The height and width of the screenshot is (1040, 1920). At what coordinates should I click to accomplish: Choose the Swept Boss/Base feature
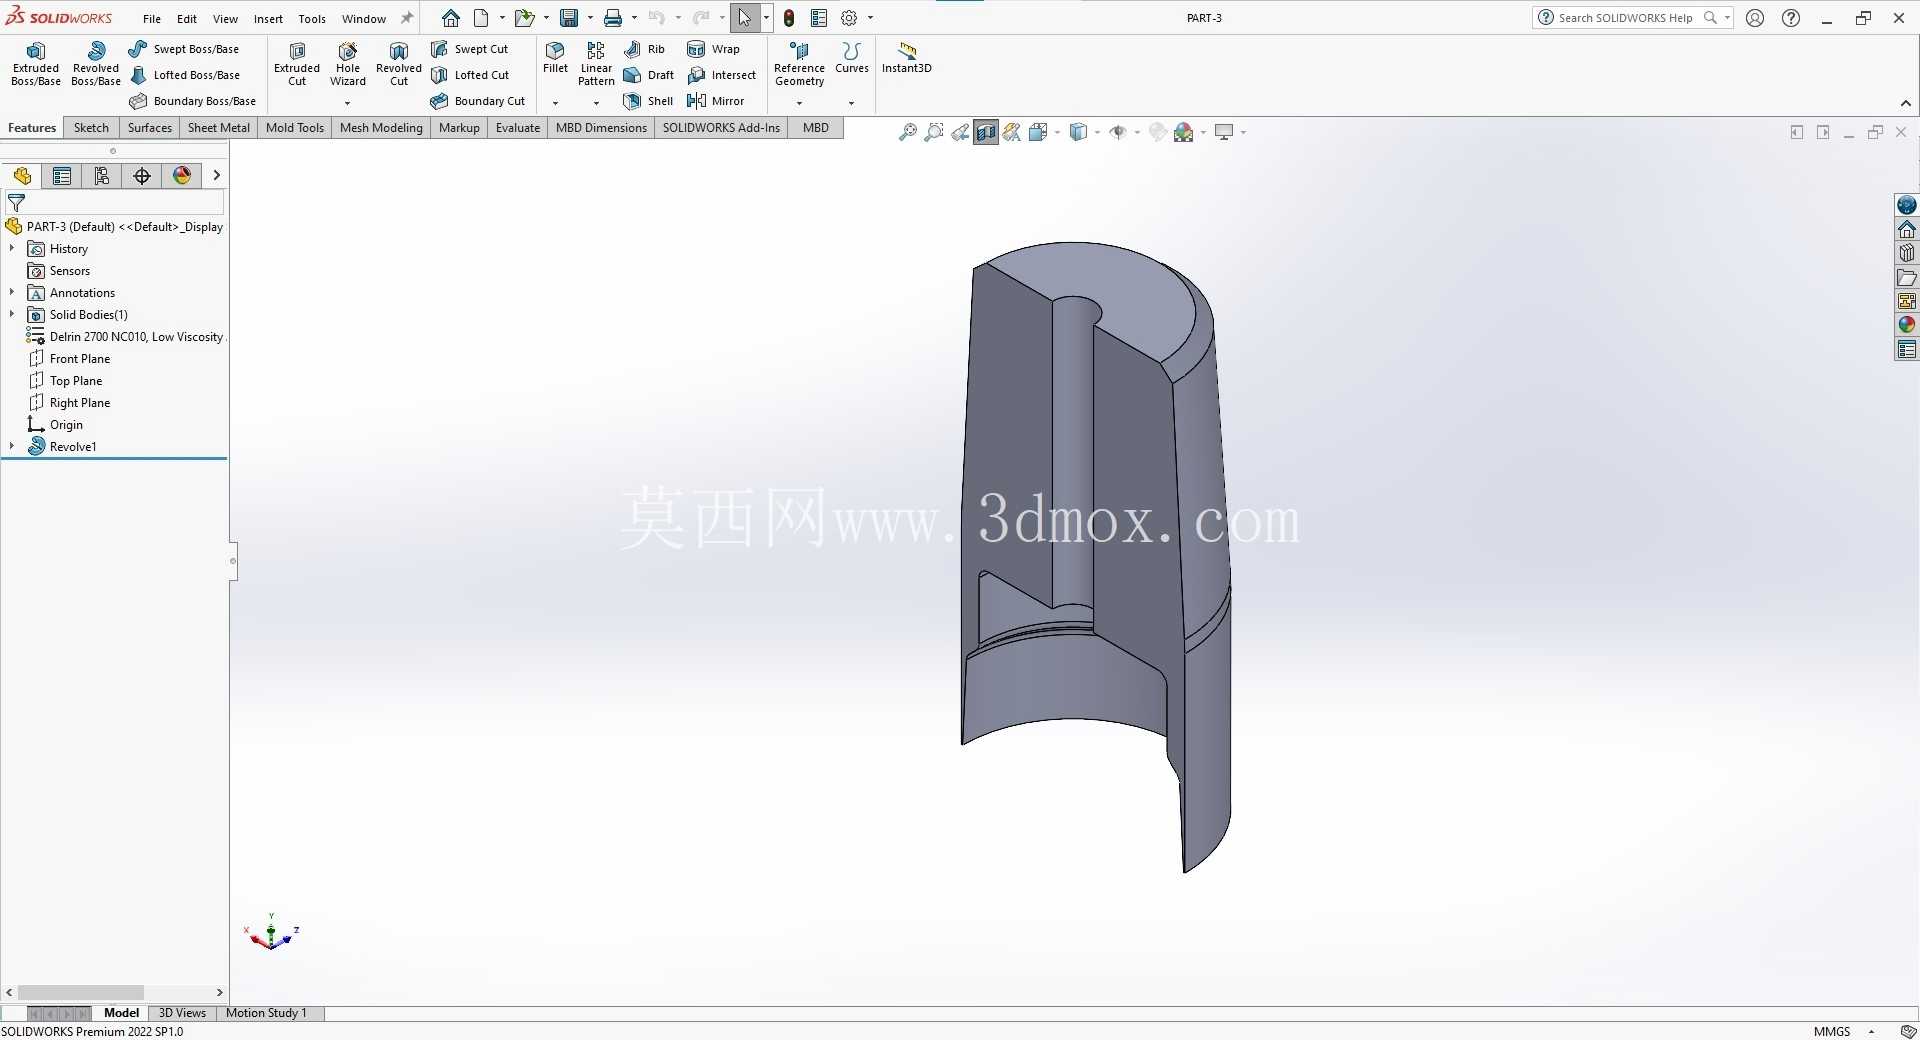tap(184, 49)
